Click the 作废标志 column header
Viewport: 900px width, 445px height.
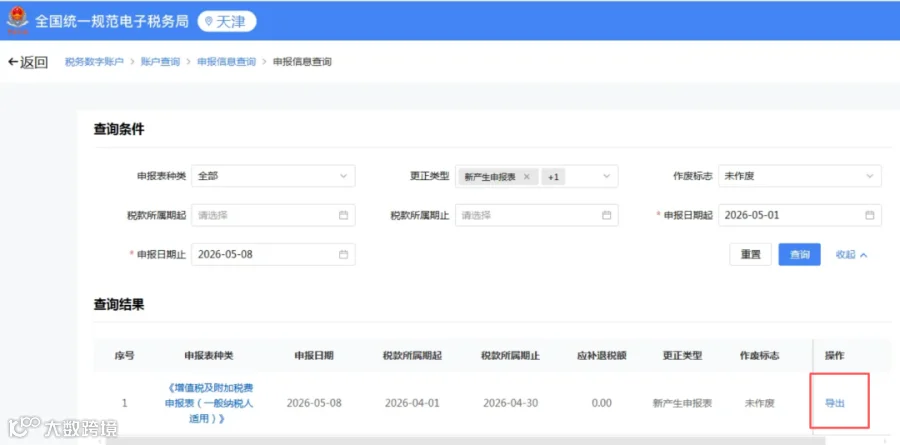pos(759,355)
